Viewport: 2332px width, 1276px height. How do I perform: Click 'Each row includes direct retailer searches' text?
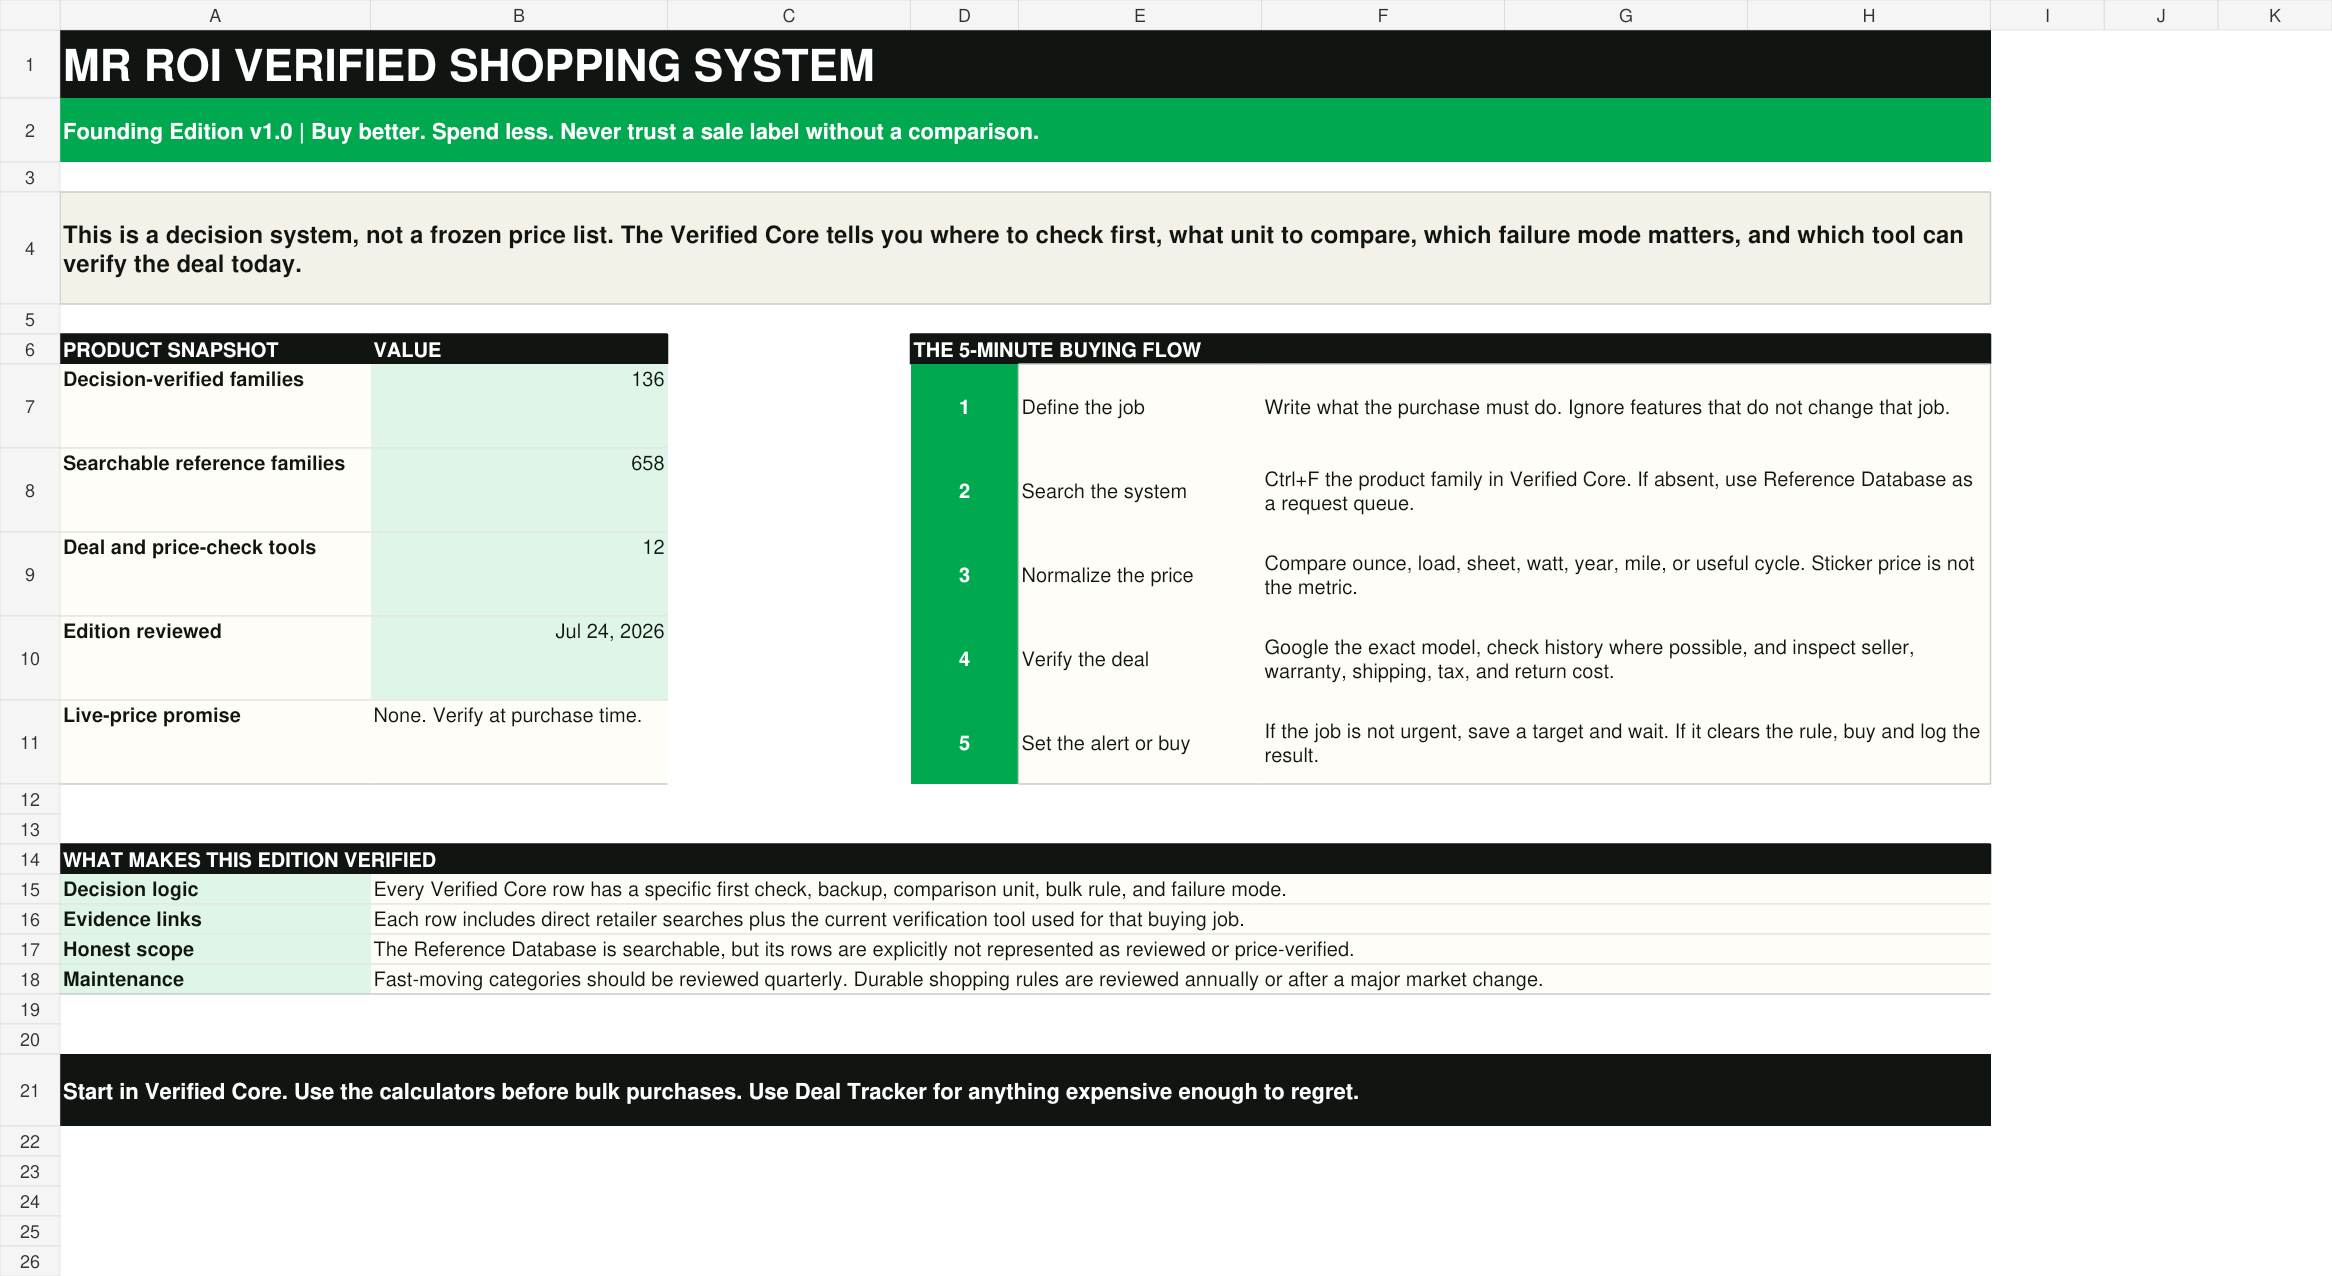pos(1180,919)
